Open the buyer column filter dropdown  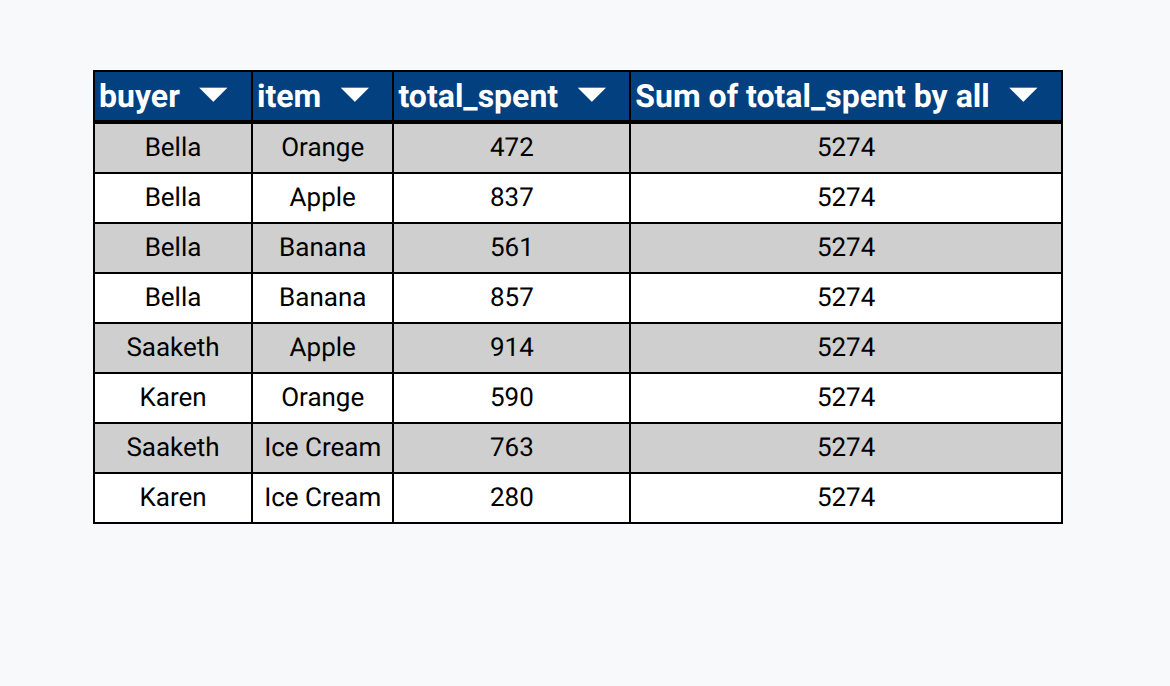pyautogui.click(x=213, y=95)
